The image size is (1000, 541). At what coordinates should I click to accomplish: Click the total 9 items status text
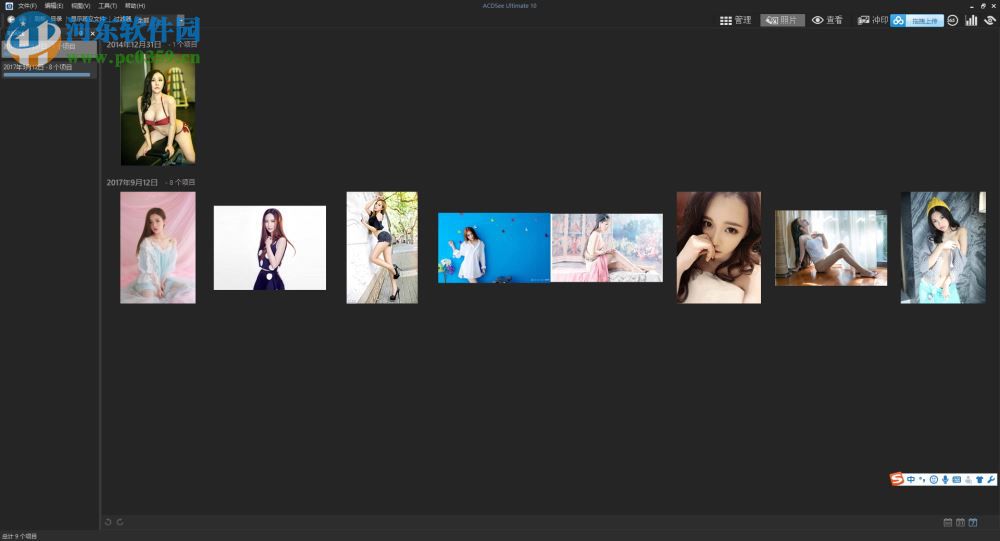point(20,537)
